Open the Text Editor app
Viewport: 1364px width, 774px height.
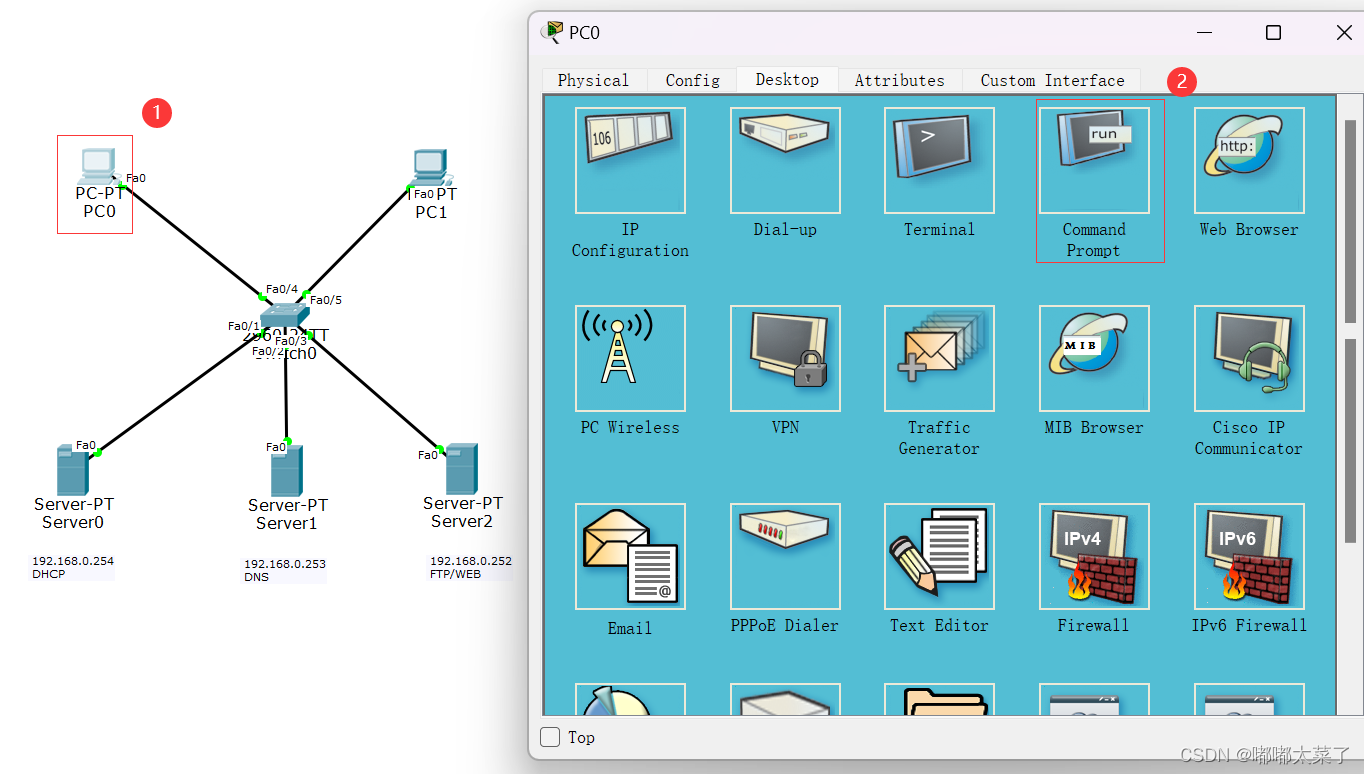pyautogui.click(x=939, y=557)
